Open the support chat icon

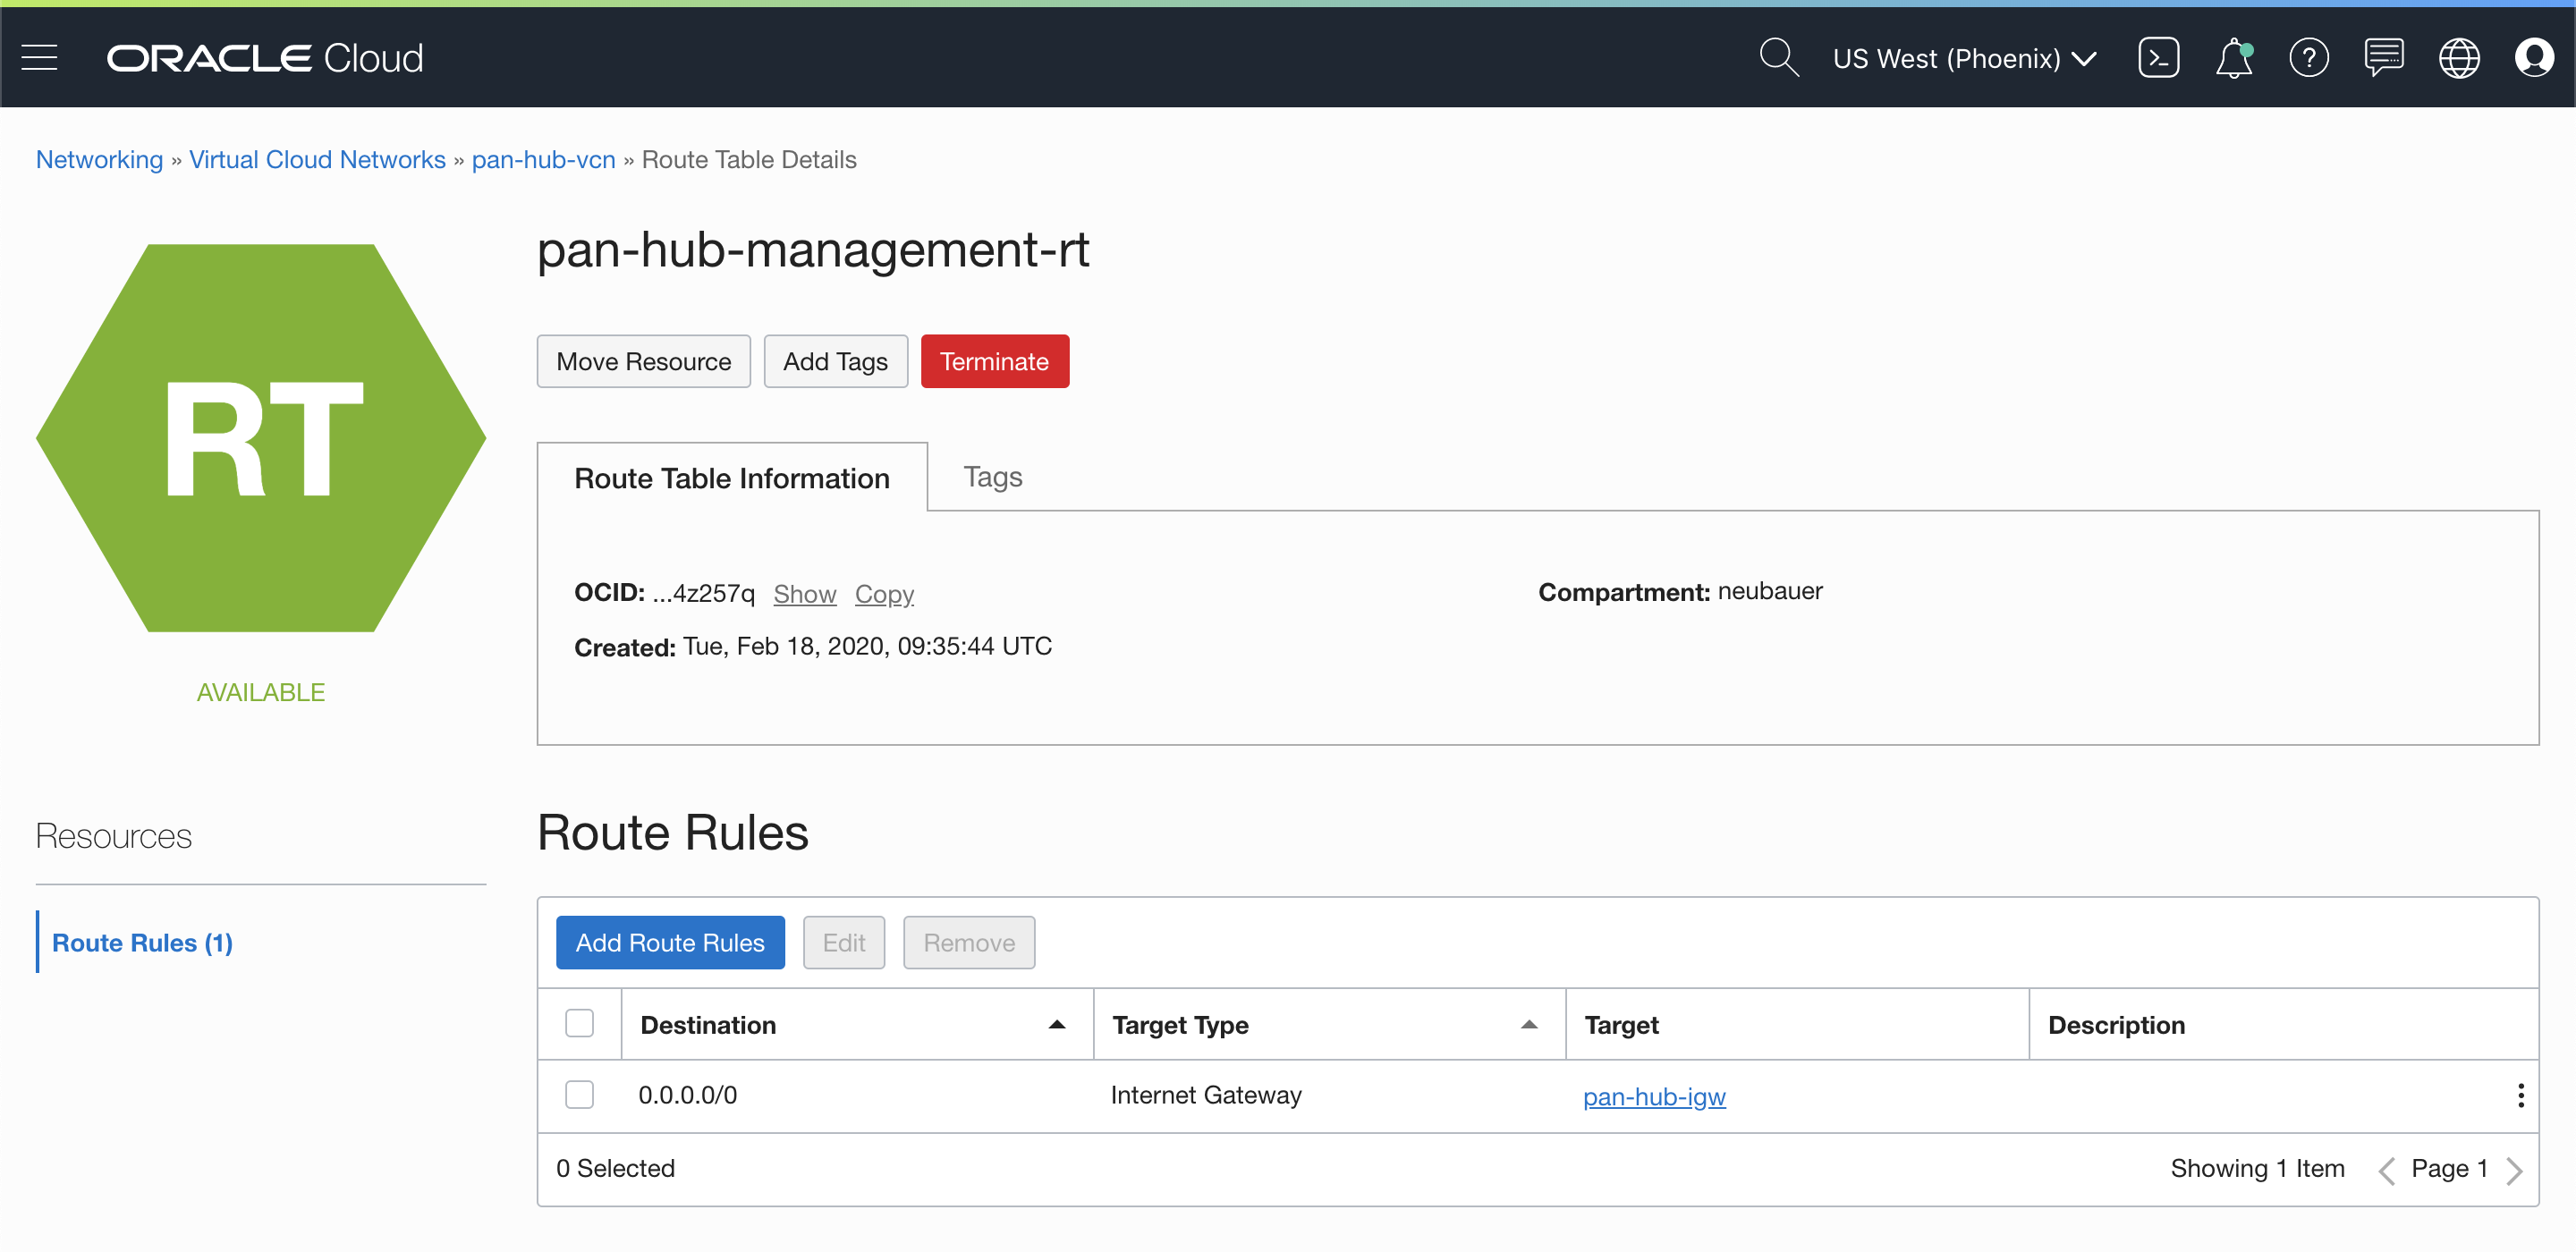(x=2383, y=58)
